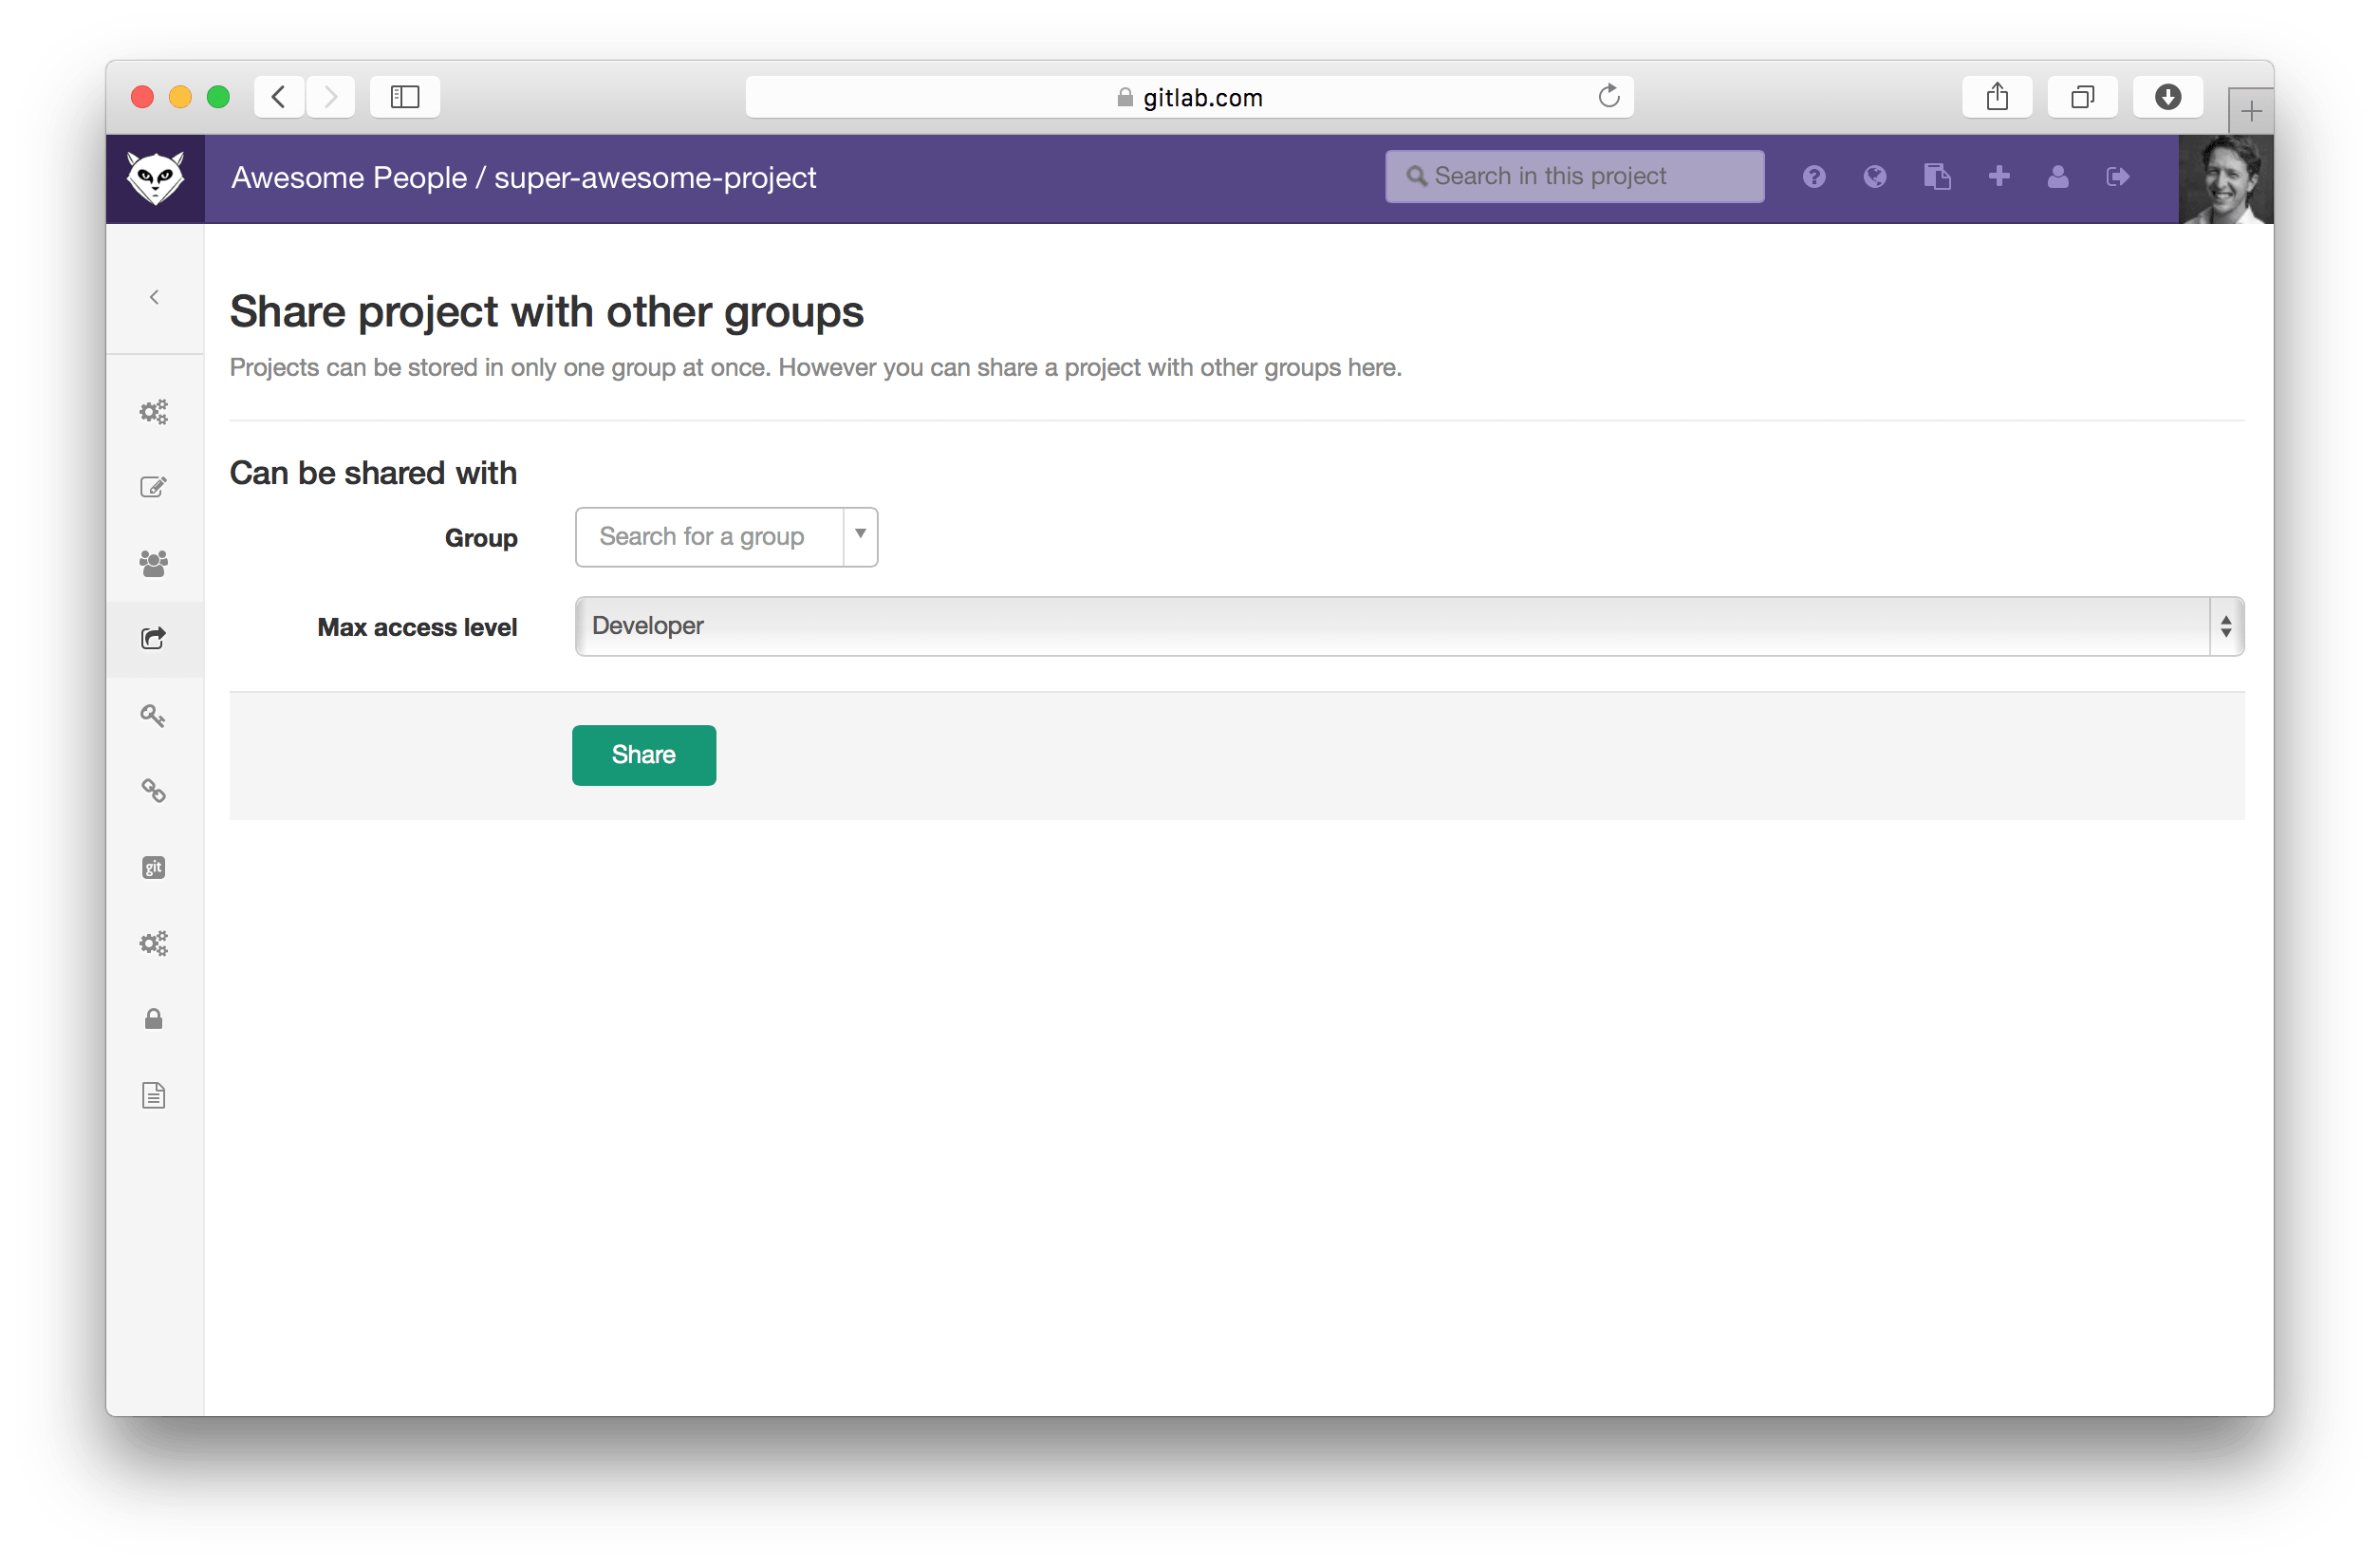Click the Share button

point(641,755)
